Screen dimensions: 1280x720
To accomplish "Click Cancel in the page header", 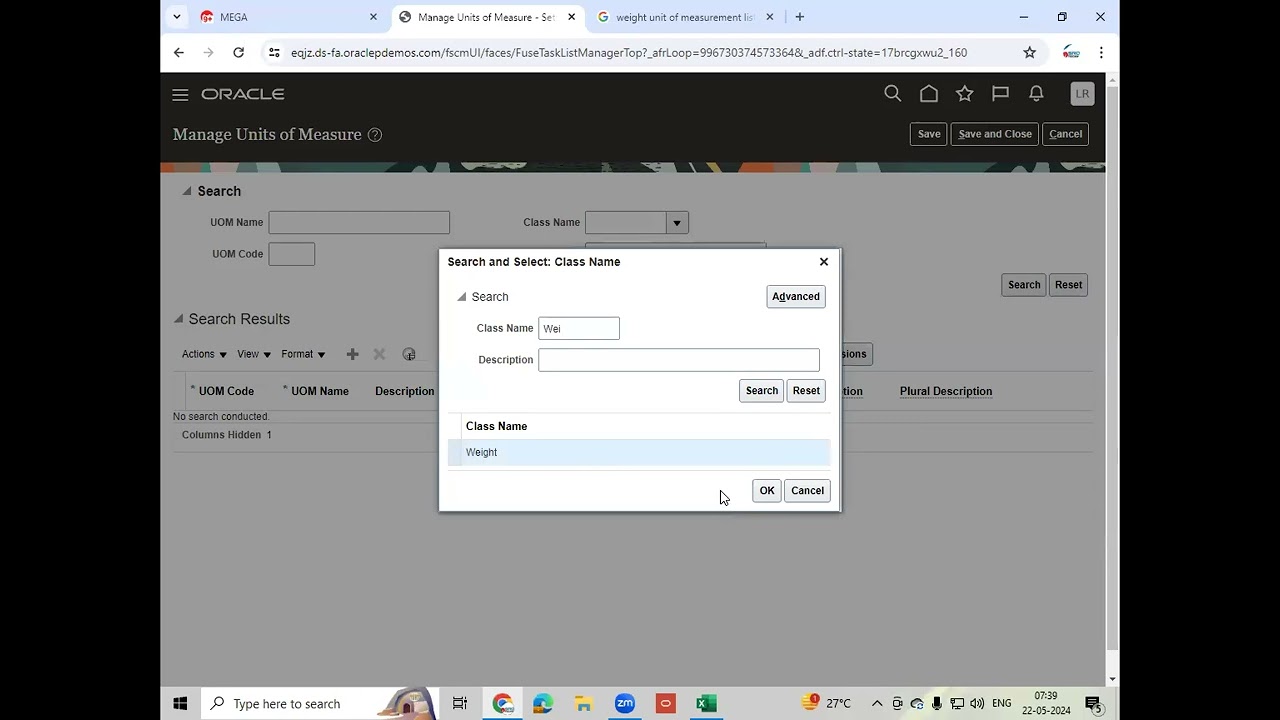I will [1065, 134].
